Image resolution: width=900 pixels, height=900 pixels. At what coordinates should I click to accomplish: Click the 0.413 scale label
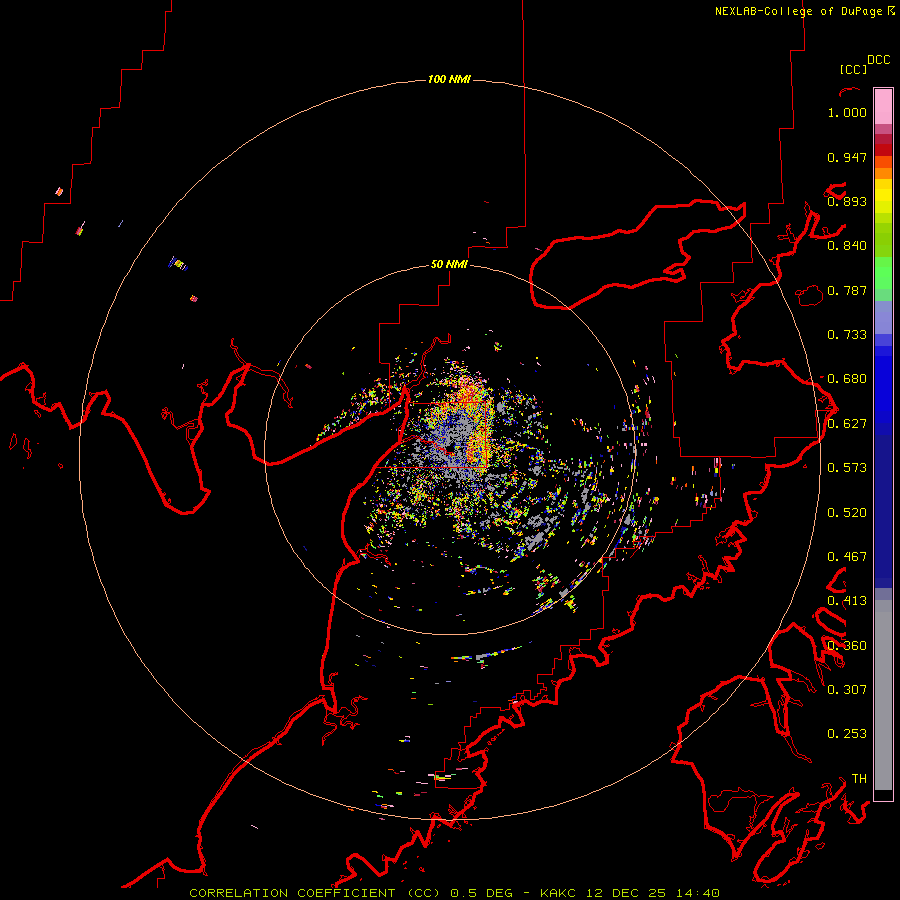(x=847, y=601)
